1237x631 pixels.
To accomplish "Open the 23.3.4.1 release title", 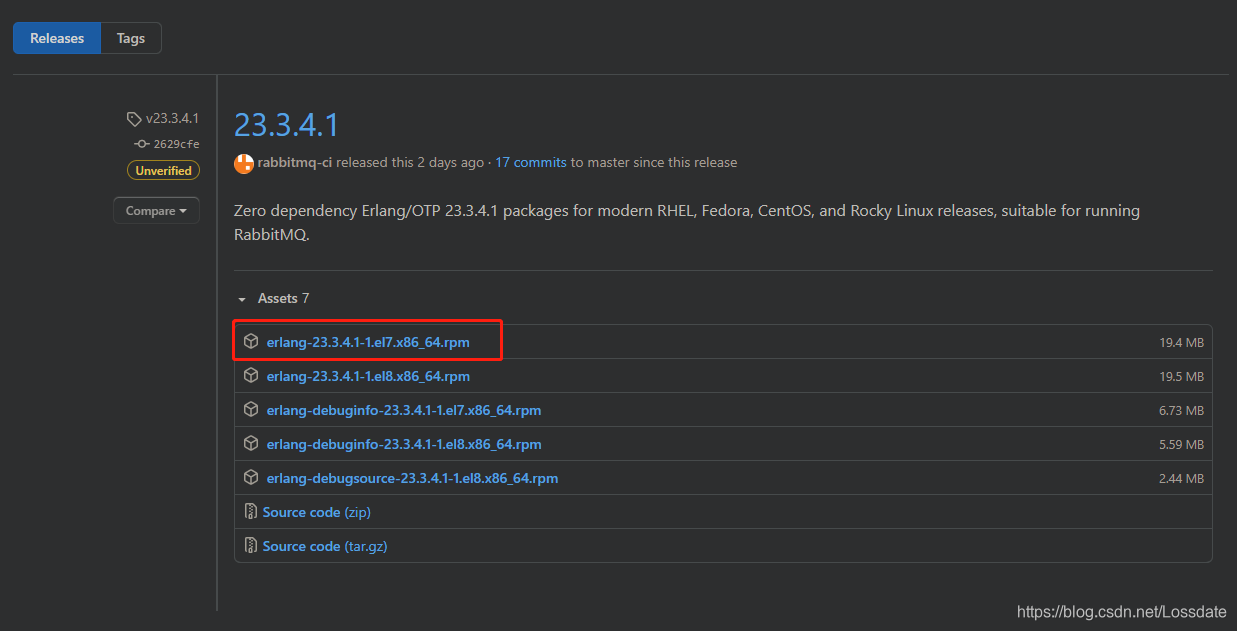I will point(287,125).
